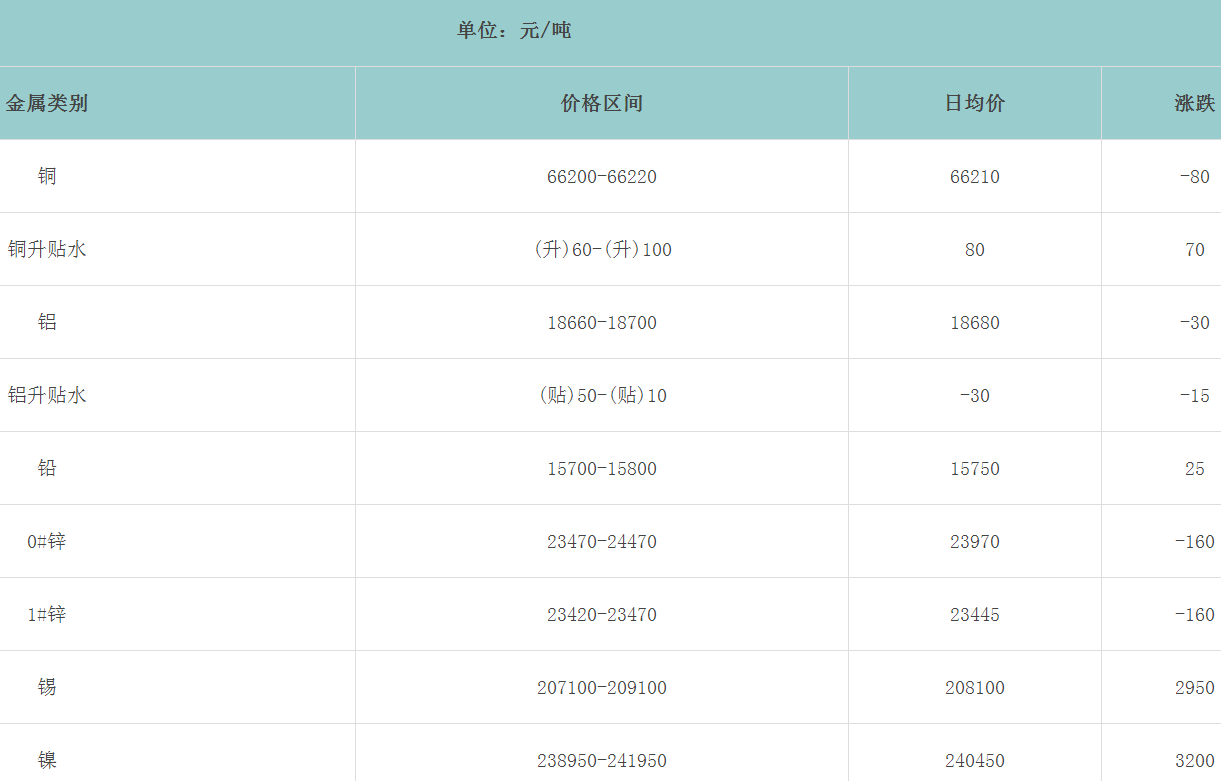
Task: Click the 涨跌 column header
Action: 1194,103
